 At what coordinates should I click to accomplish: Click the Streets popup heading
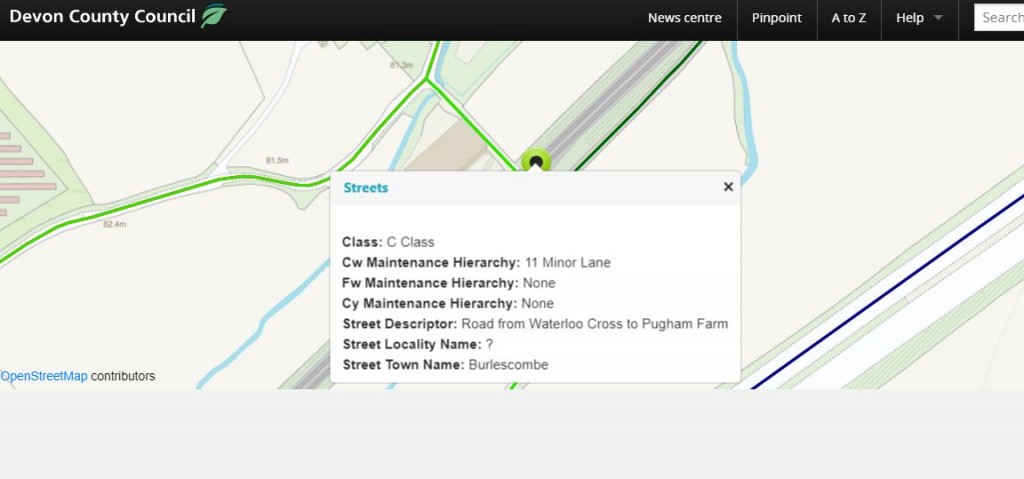pos(366,188)
